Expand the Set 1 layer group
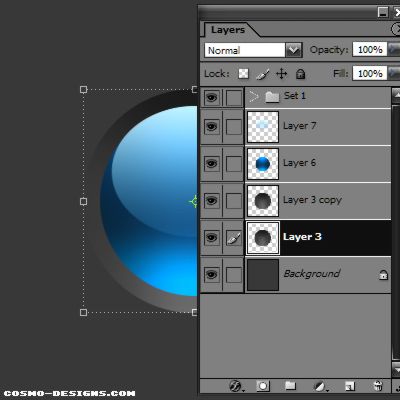 point(254,97)
